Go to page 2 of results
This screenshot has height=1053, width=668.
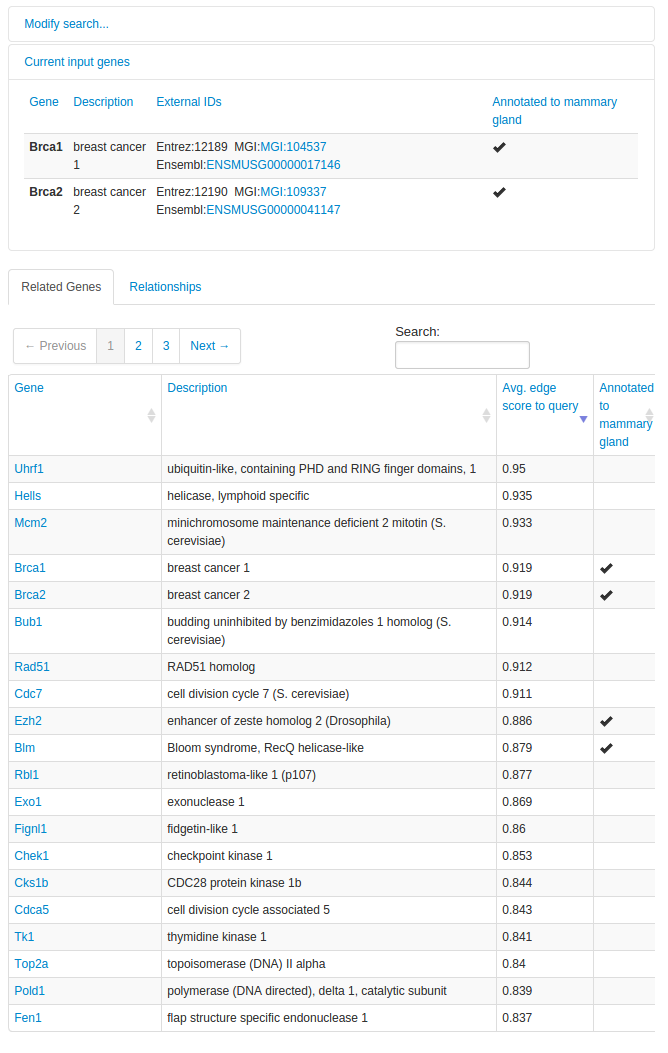[138, 346]
